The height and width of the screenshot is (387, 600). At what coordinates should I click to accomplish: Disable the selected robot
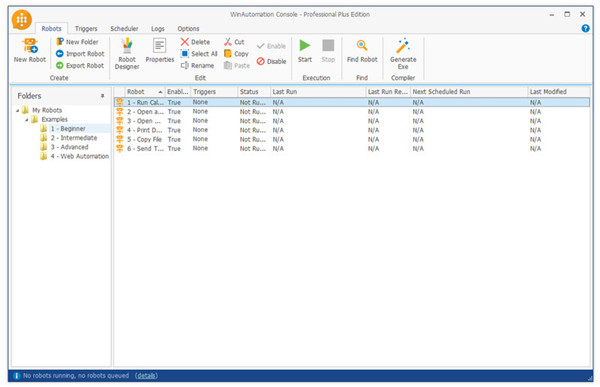271,61
